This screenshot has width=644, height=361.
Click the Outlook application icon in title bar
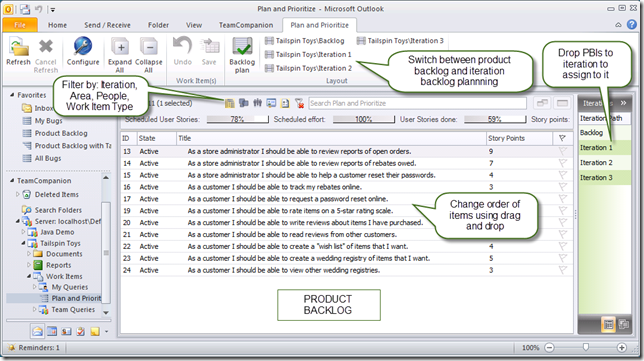click(x=8, y=9)
